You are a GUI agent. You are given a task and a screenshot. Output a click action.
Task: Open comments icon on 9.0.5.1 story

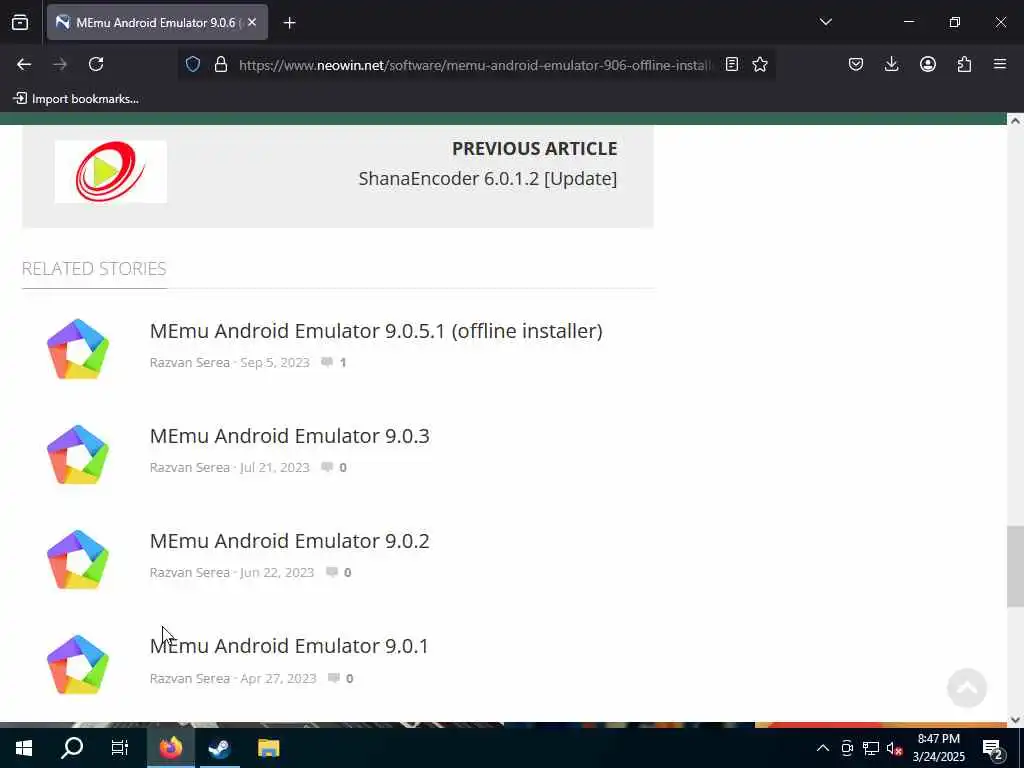327,362
